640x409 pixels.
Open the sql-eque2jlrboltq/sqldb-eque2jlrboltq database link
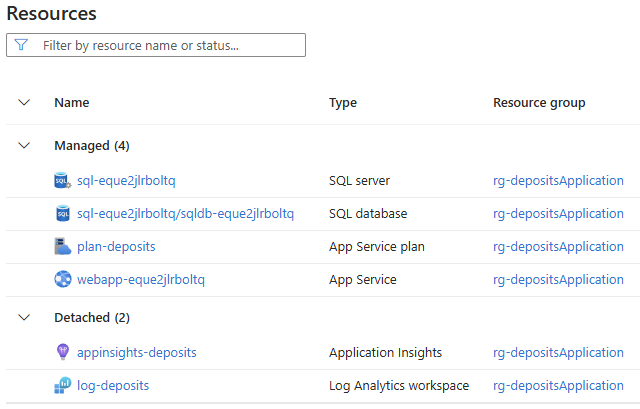click(185, 214)
